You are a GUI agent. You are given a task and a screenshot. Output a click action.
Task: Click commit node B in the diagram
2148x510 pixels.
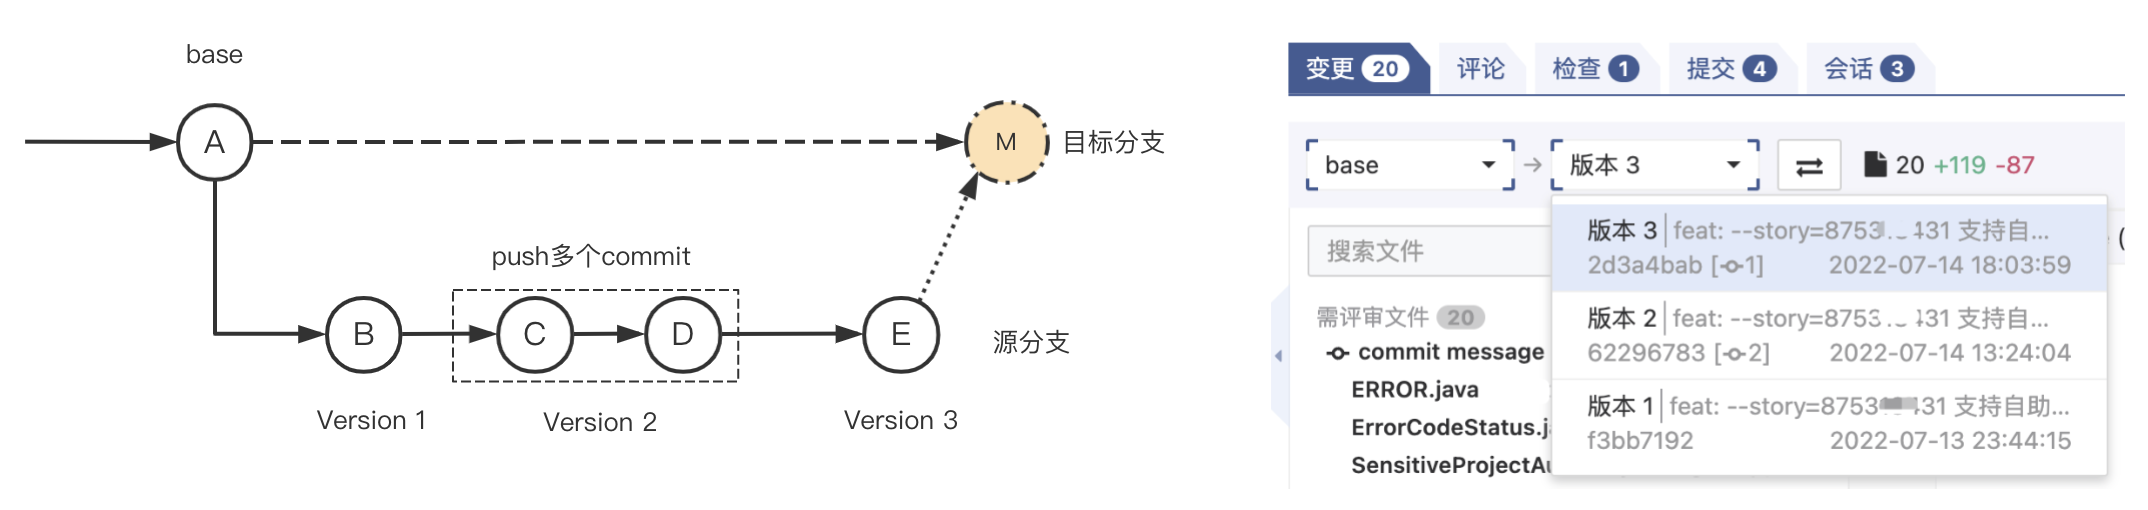(363, 334)
